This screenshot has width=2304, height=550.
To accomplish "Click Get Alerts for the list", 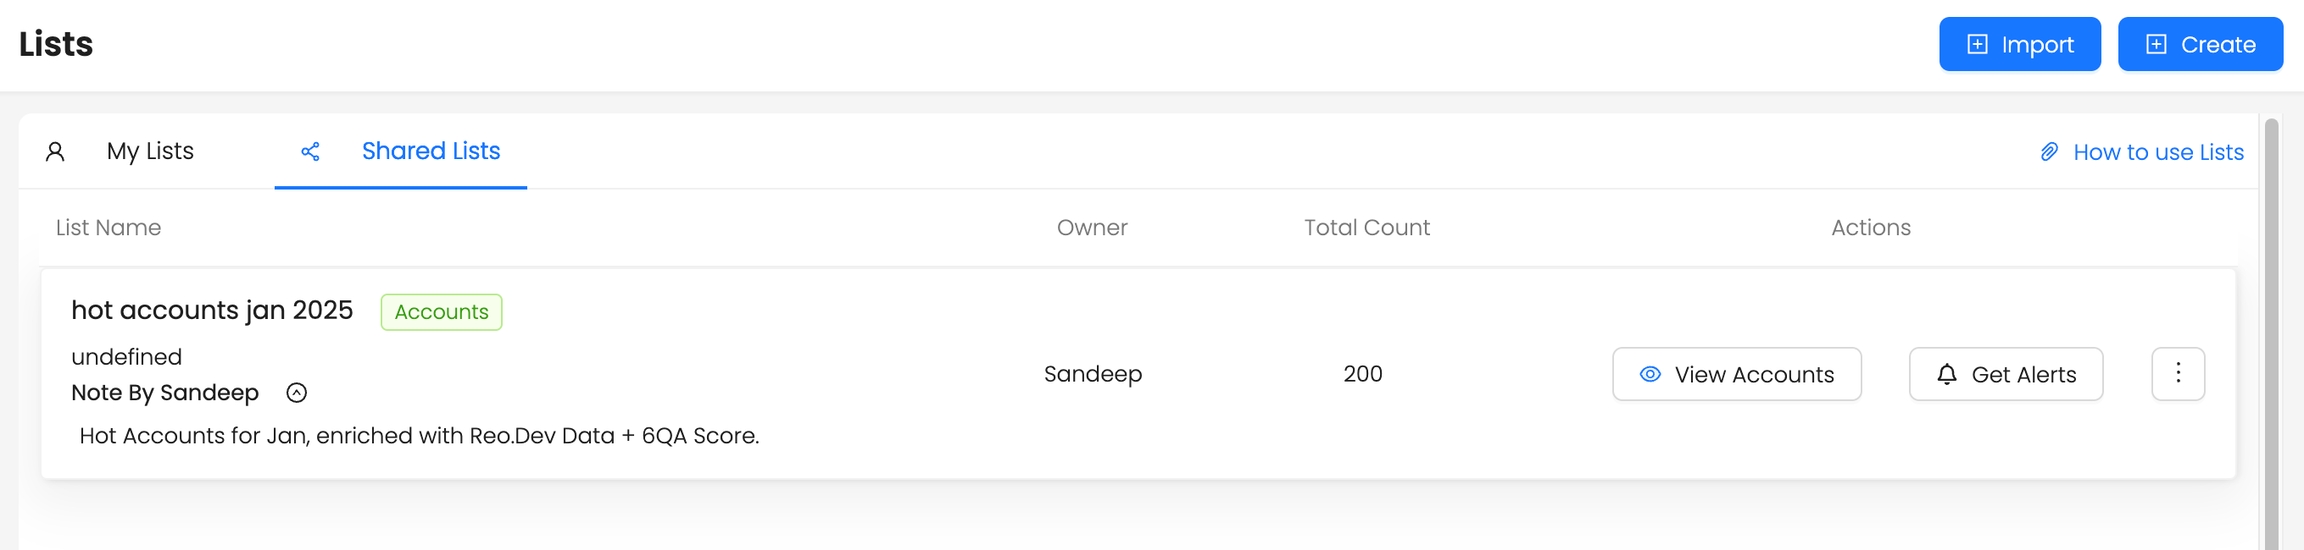I will tap(2005, 374).
